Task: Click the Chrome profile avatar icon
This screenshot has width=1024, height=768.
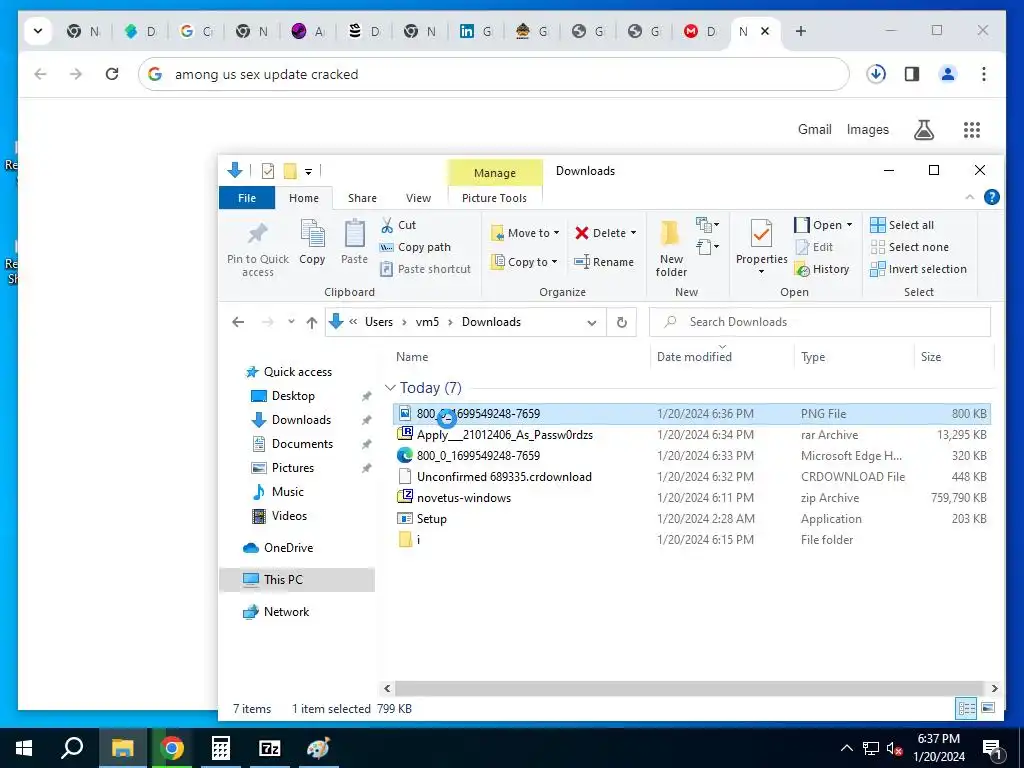Action: 948,74
